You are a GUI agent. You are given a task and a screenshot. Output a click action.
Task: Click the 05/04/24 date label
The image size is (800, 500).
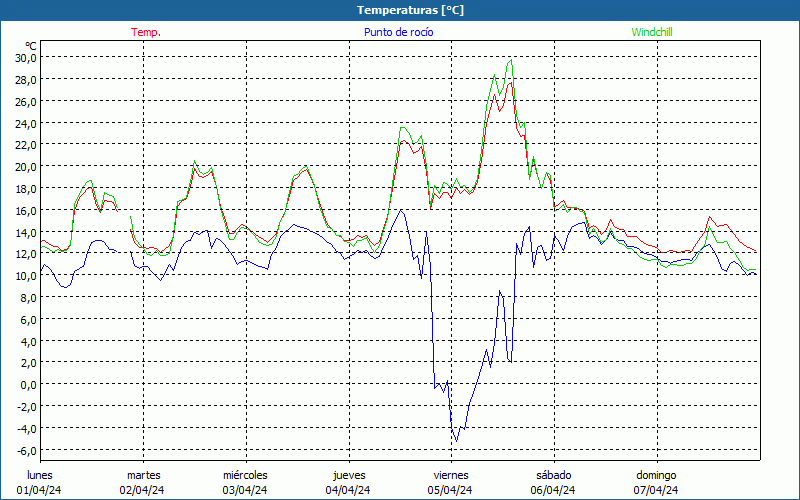click(451, 490)
